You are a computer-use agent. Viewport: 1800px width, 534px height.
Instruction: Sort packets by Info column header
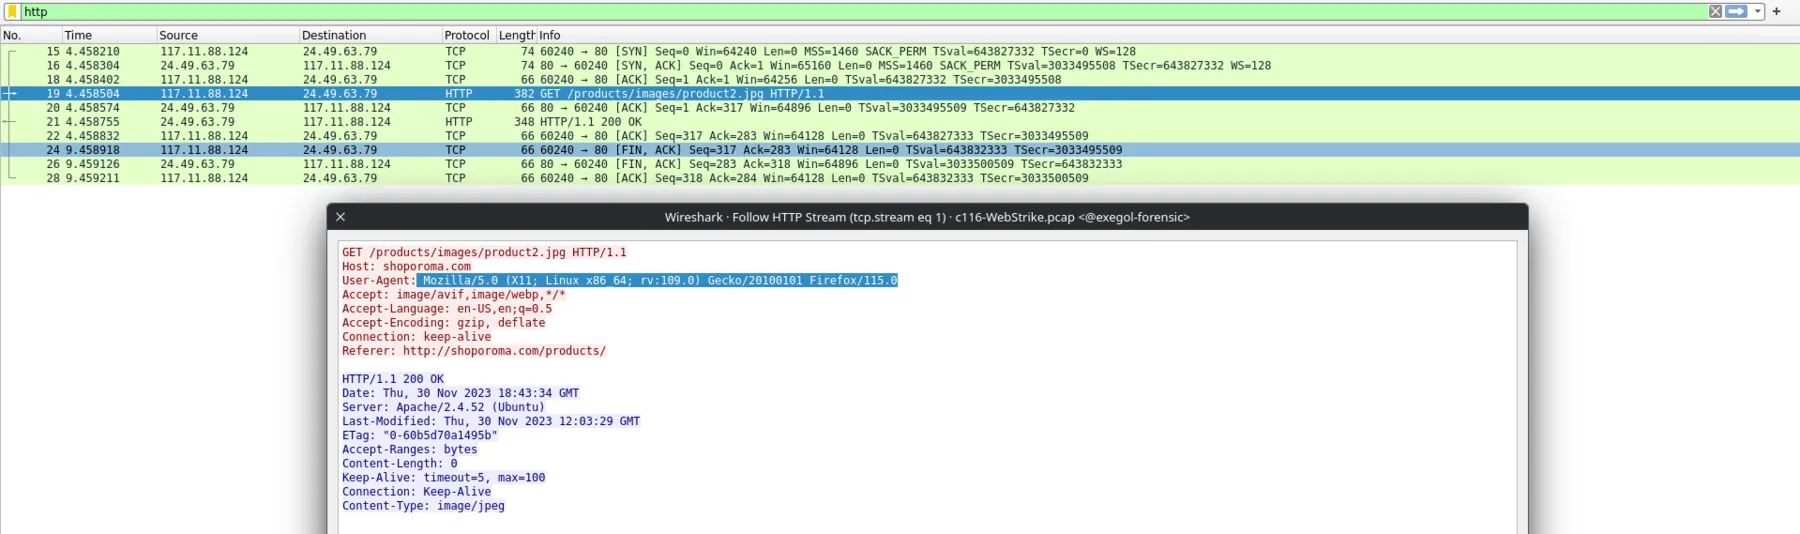1168,35
